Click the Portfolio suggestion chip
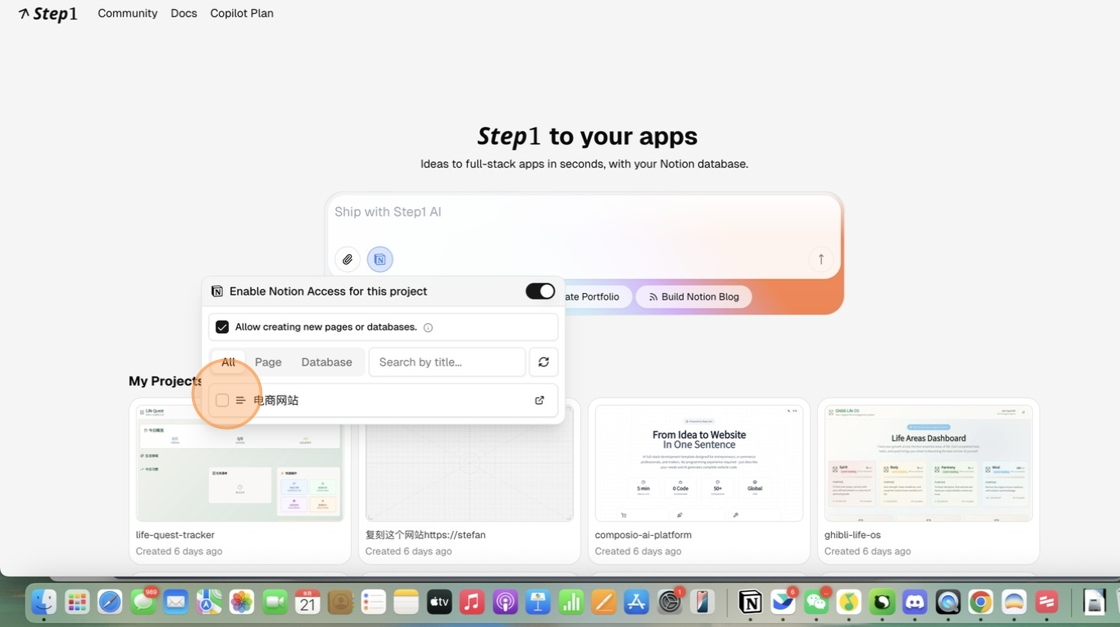 pos(597,297)
